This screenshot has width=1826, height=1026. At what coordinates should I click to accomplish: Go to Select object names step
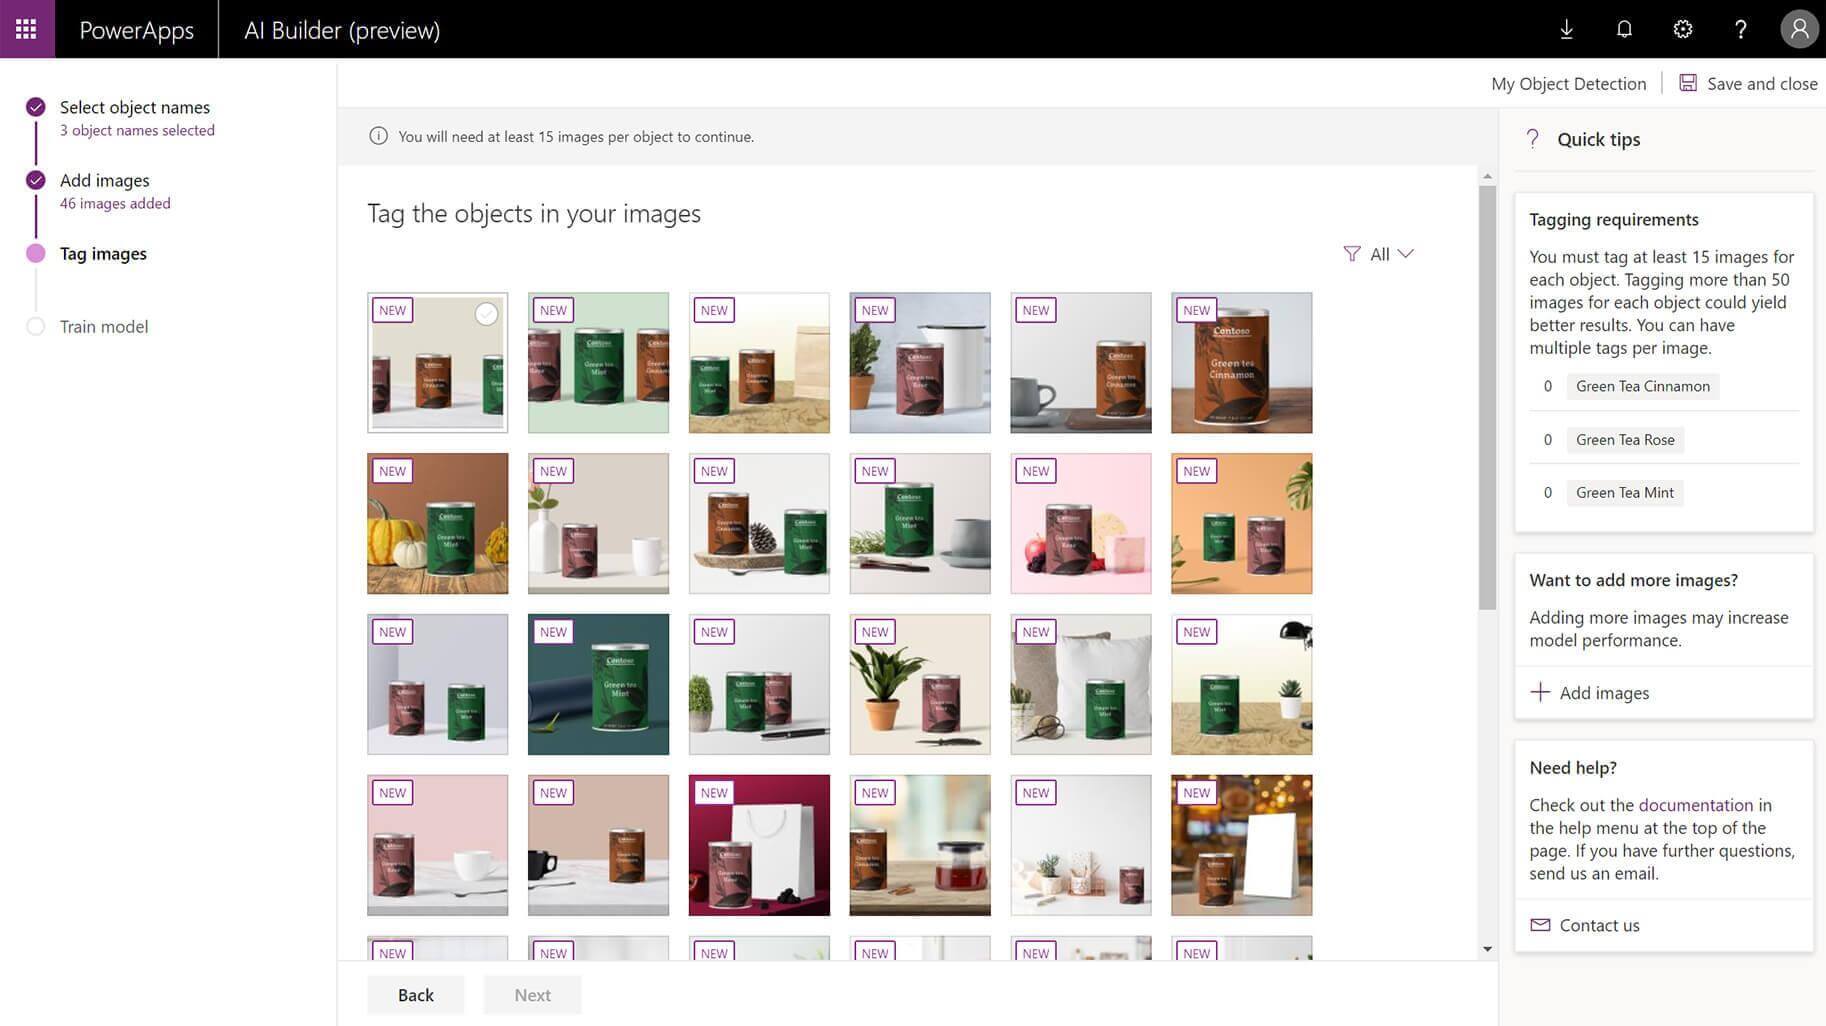click(x=134, y=107)
